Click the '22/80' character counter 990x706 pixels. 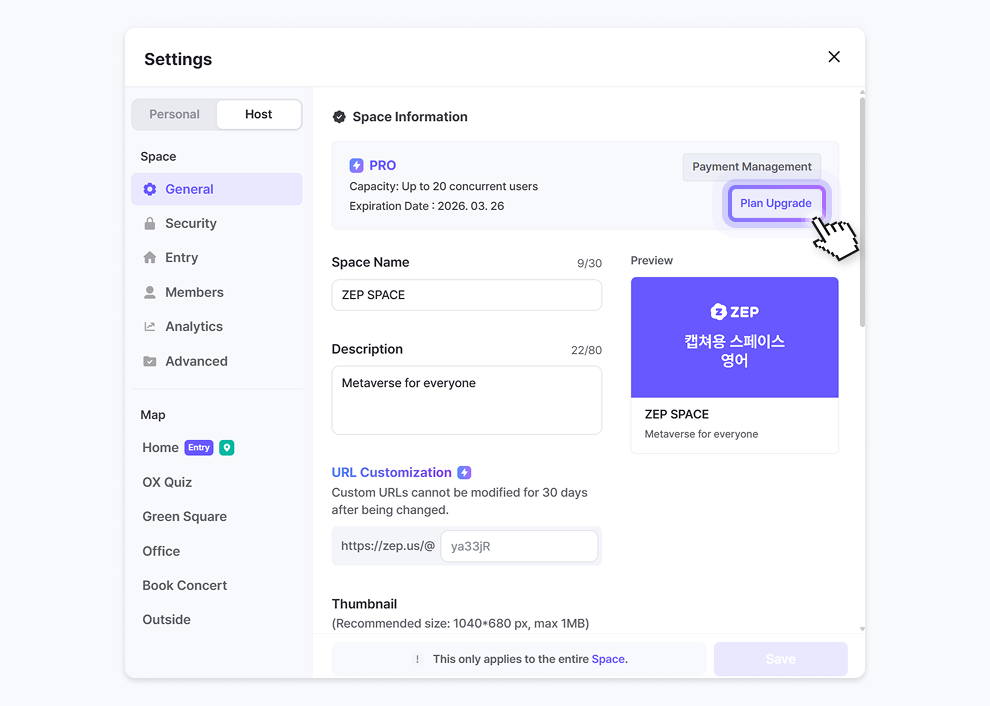point(586,350)
